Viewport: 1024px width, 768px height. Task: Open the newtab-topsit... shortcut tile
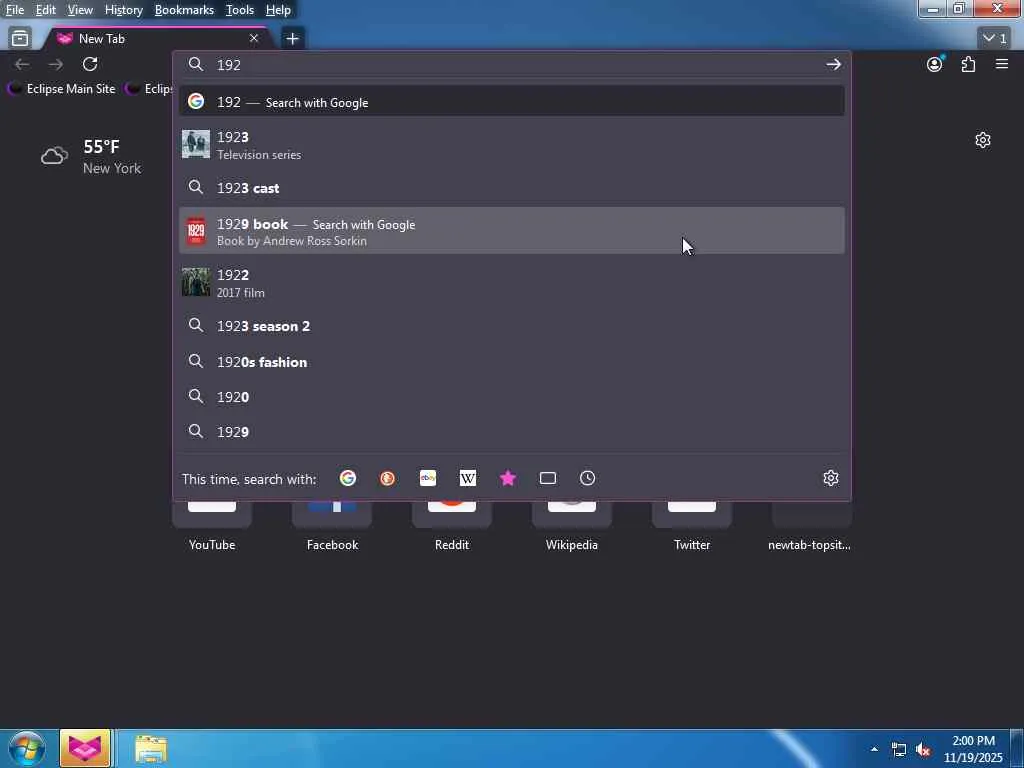[810, 526]
